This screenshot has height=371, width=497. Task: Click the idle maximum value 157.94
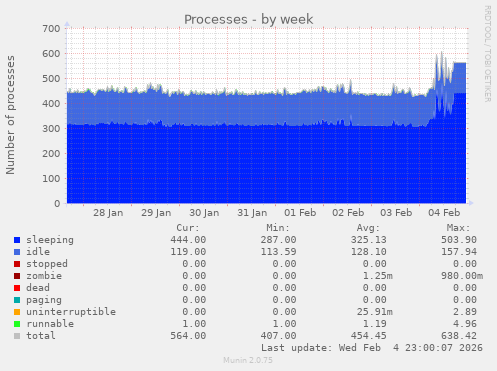tap(459, 252)
